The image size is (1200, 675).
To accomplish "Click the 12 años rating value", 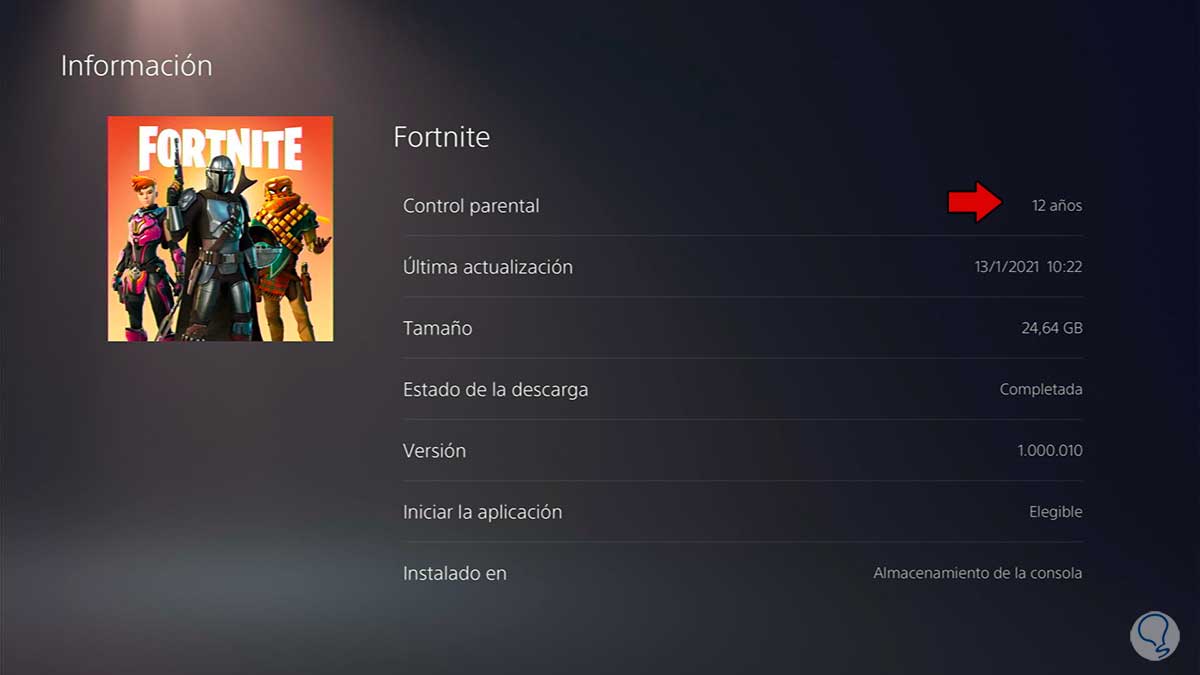I will 1057,206.
